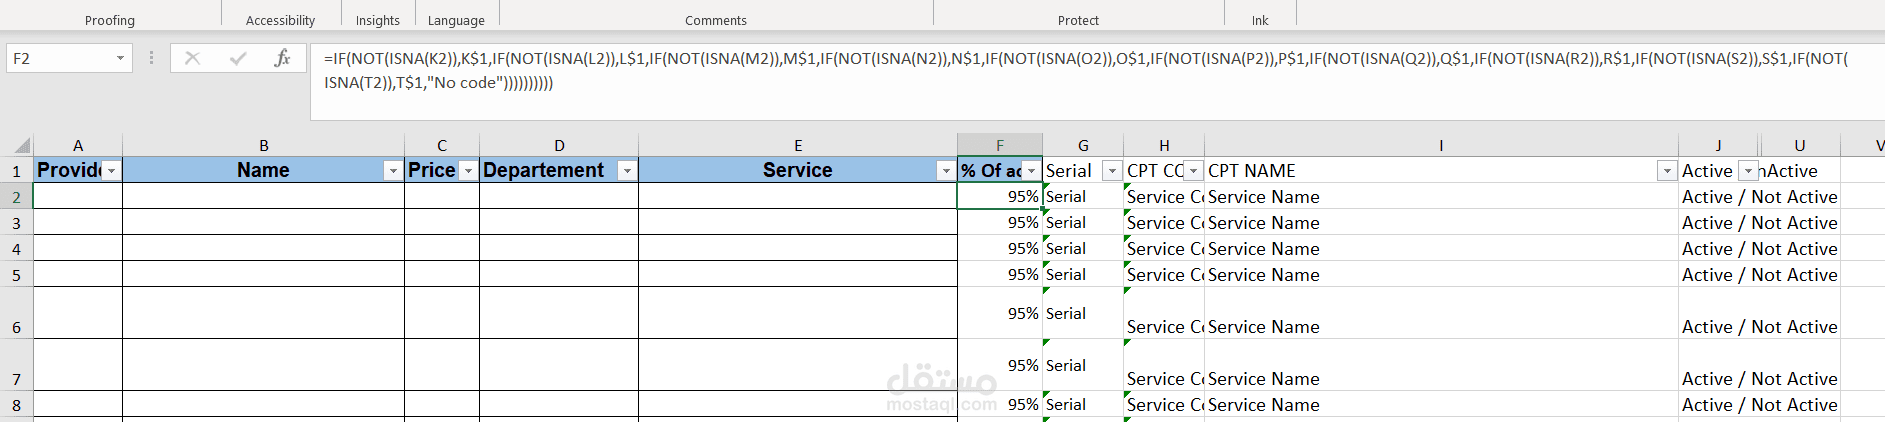1885x422 pixels.
Task: Open the Service column filter dropdown
Action: (946, 171)
